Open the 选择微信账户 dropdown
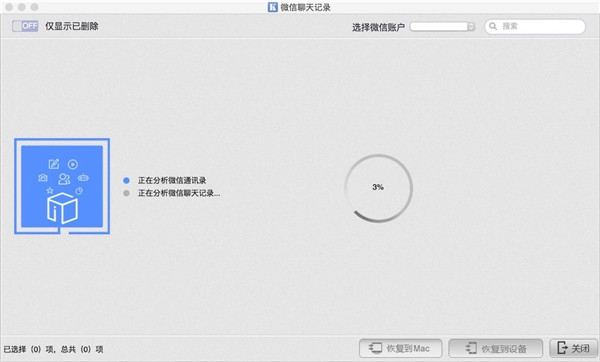Screen dimensions: 600x362 (443, 26)
